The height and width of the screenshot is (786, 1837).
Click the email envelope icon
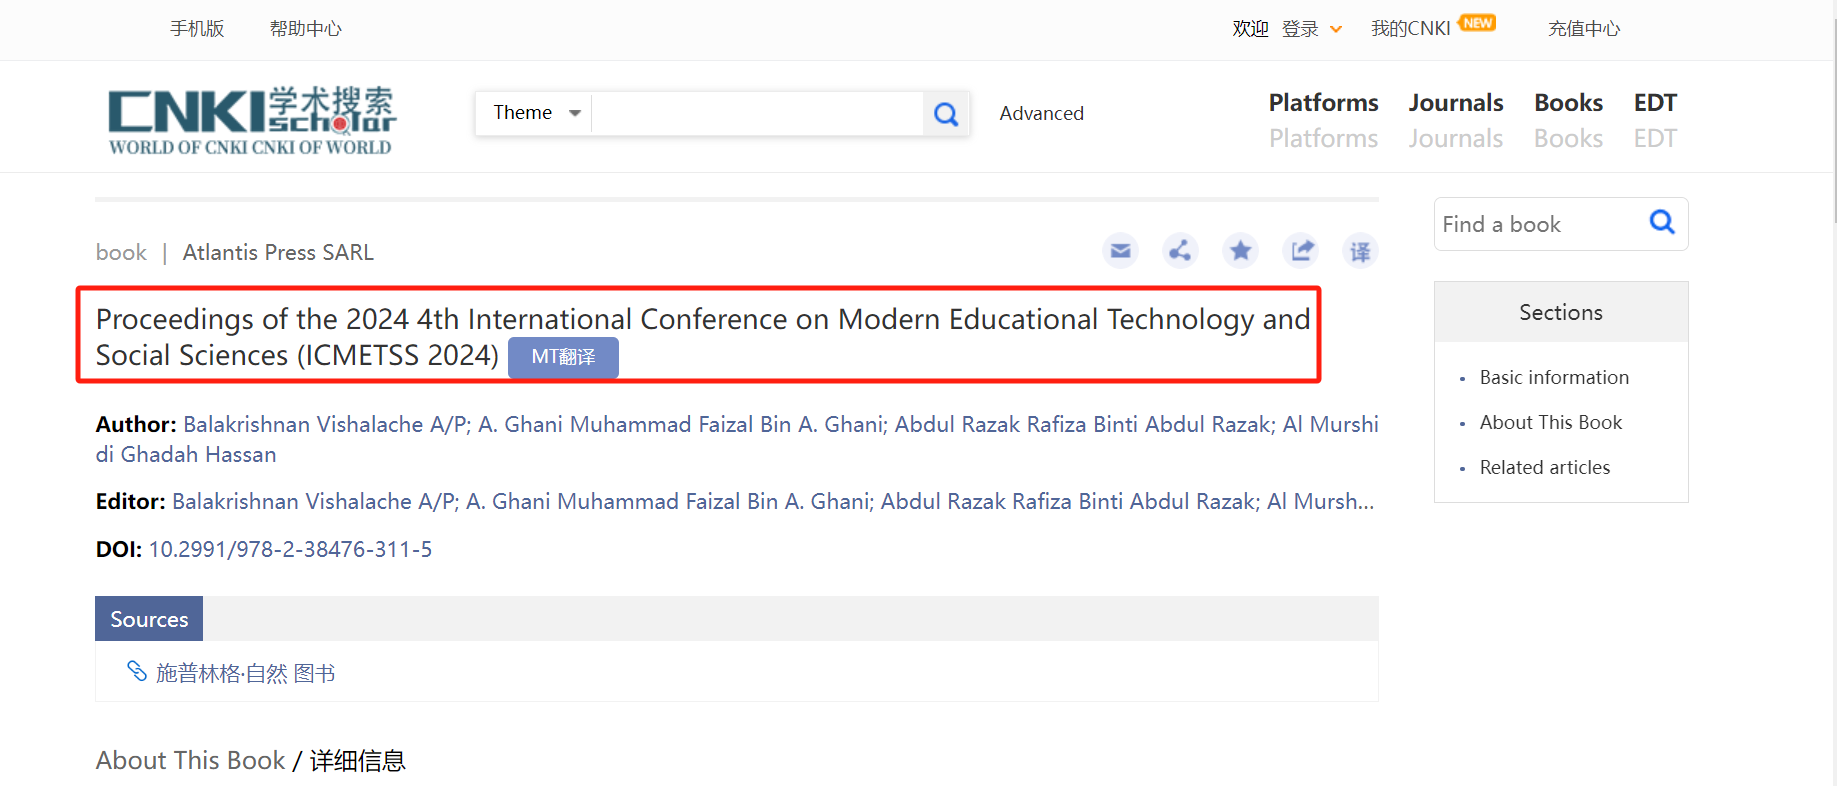click(x=1120, y=251)
